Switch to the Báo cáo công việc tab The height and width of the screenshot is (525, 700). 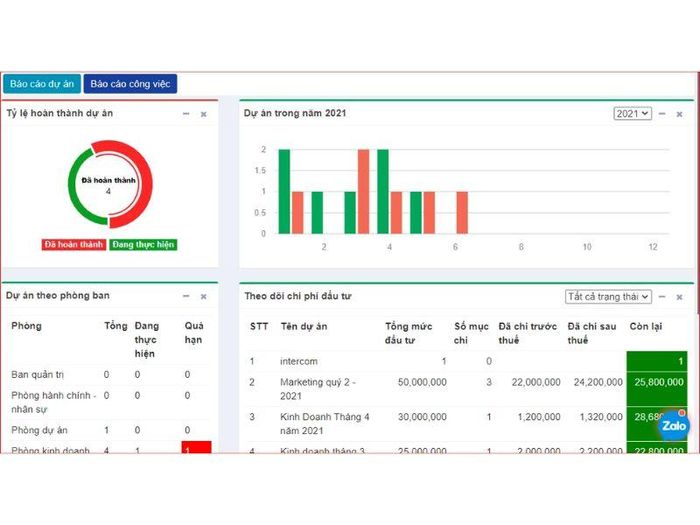coord(130,84)
